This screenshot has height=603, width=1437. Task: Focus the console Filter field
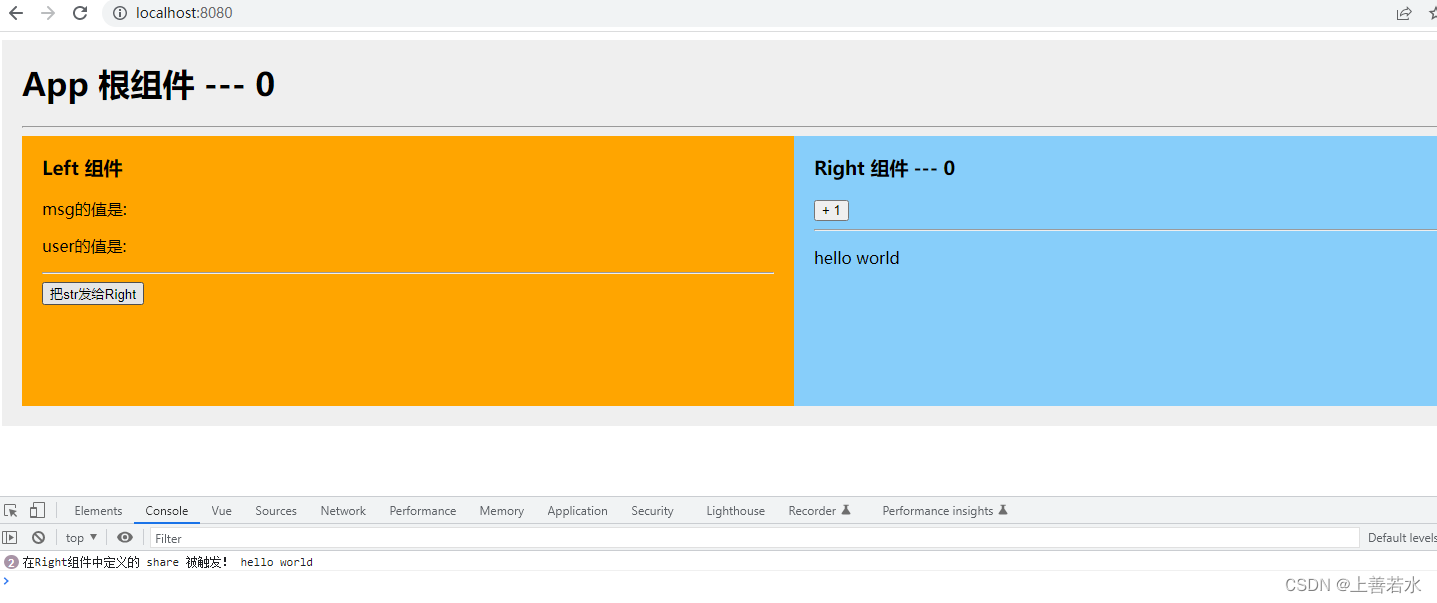[754, 537]
